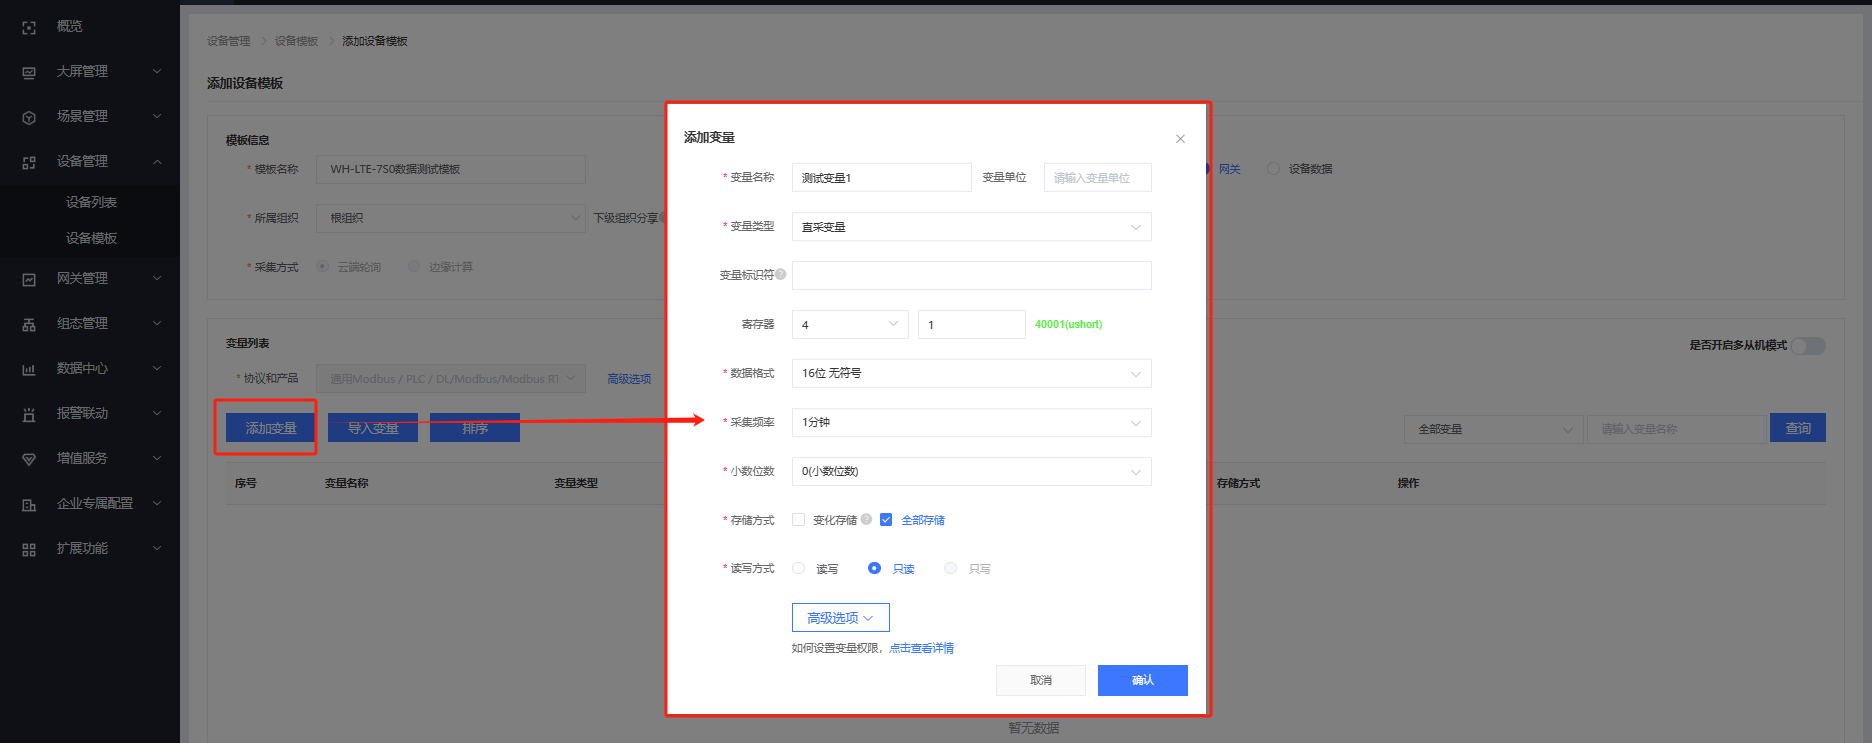
Task: Open 设备列表 in the sidebar menu
Action: click(x=91, y=202)
